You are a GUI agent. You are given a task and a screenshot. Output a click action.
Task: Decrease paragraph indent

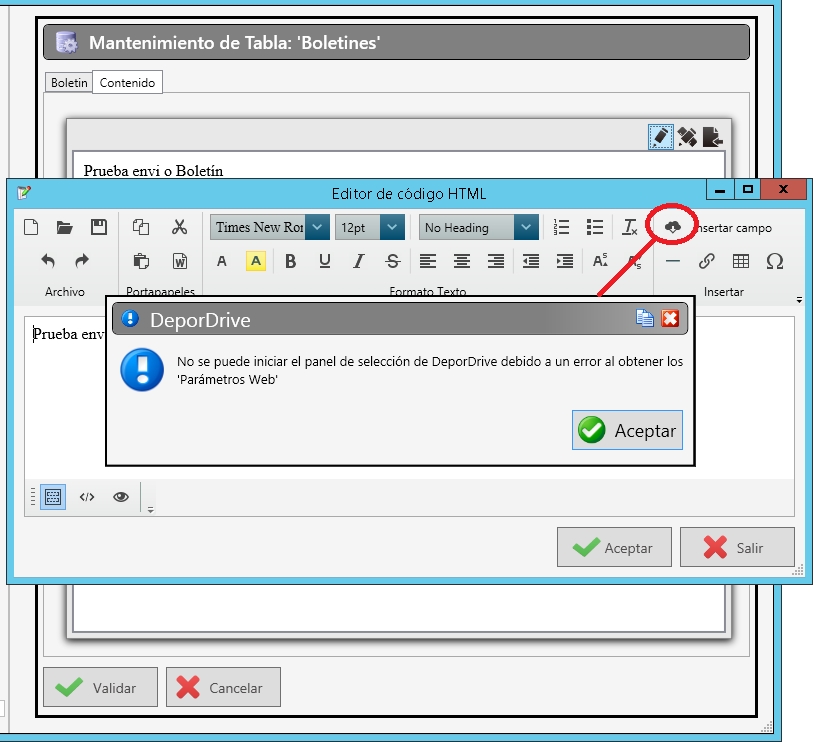[x=531, y=261]
